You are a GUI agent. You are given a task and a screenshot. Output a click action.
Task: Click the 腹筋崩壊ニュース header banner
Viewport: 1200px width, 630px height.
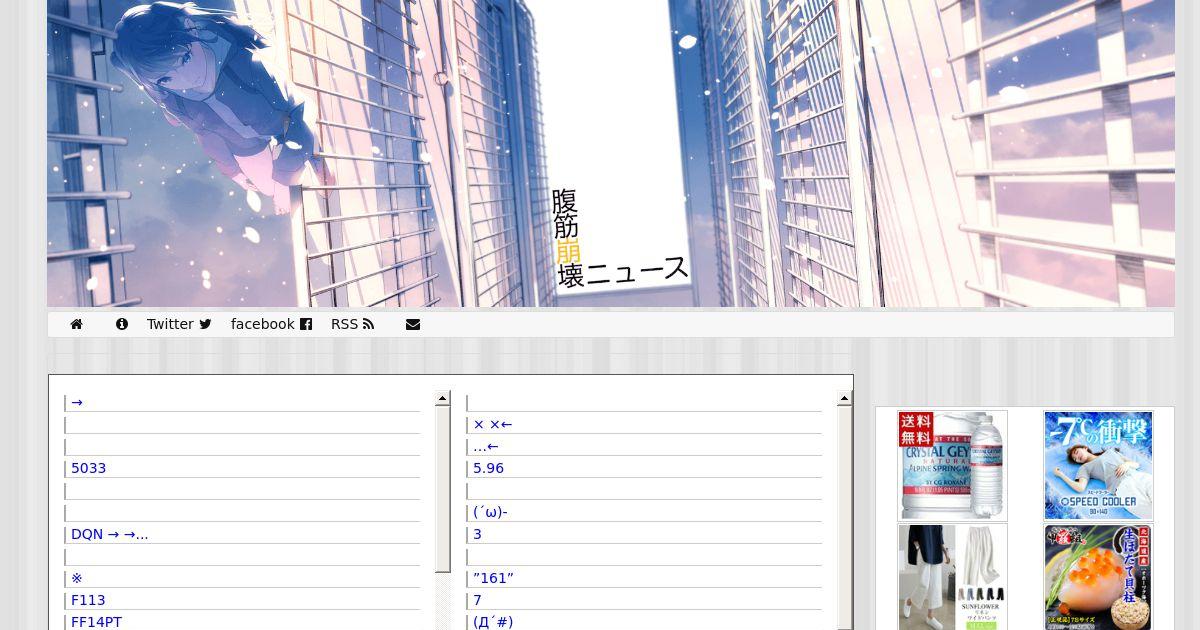(x=611, y=153)
